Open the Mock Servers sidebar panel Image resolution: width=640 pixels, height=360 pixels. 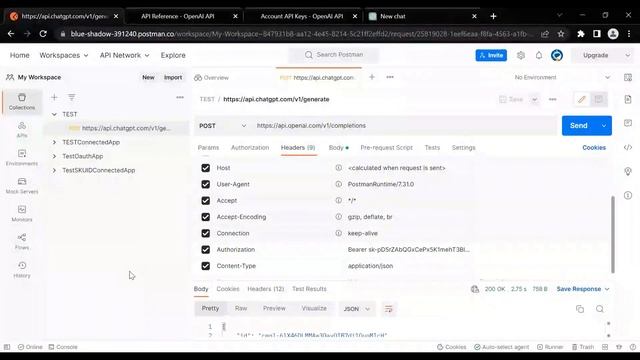pos(22,185)
